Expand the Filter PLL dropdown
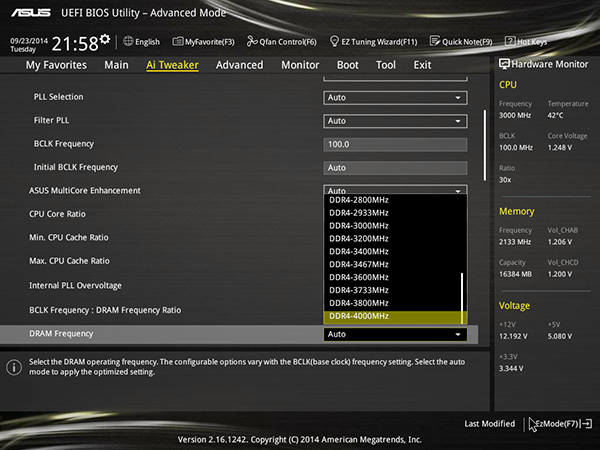This screenshot has height=450, width=600. (x=395, y=121)
